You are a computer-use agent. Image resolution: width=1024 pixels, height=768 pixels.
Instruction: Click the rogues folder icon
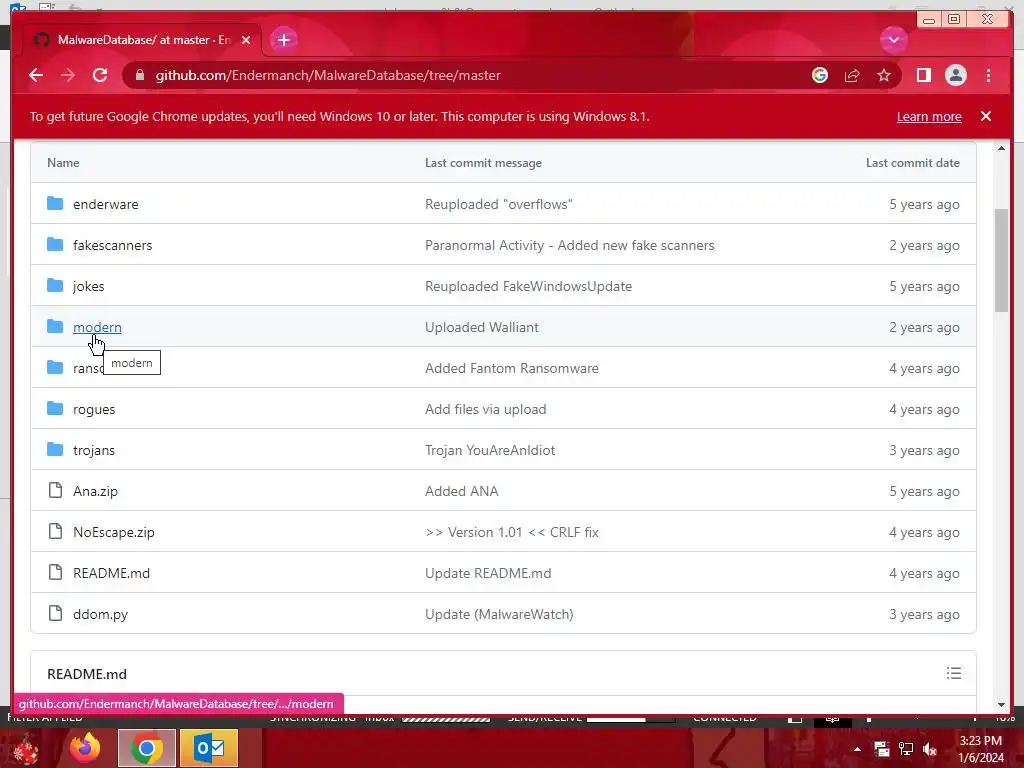point(56,408)
